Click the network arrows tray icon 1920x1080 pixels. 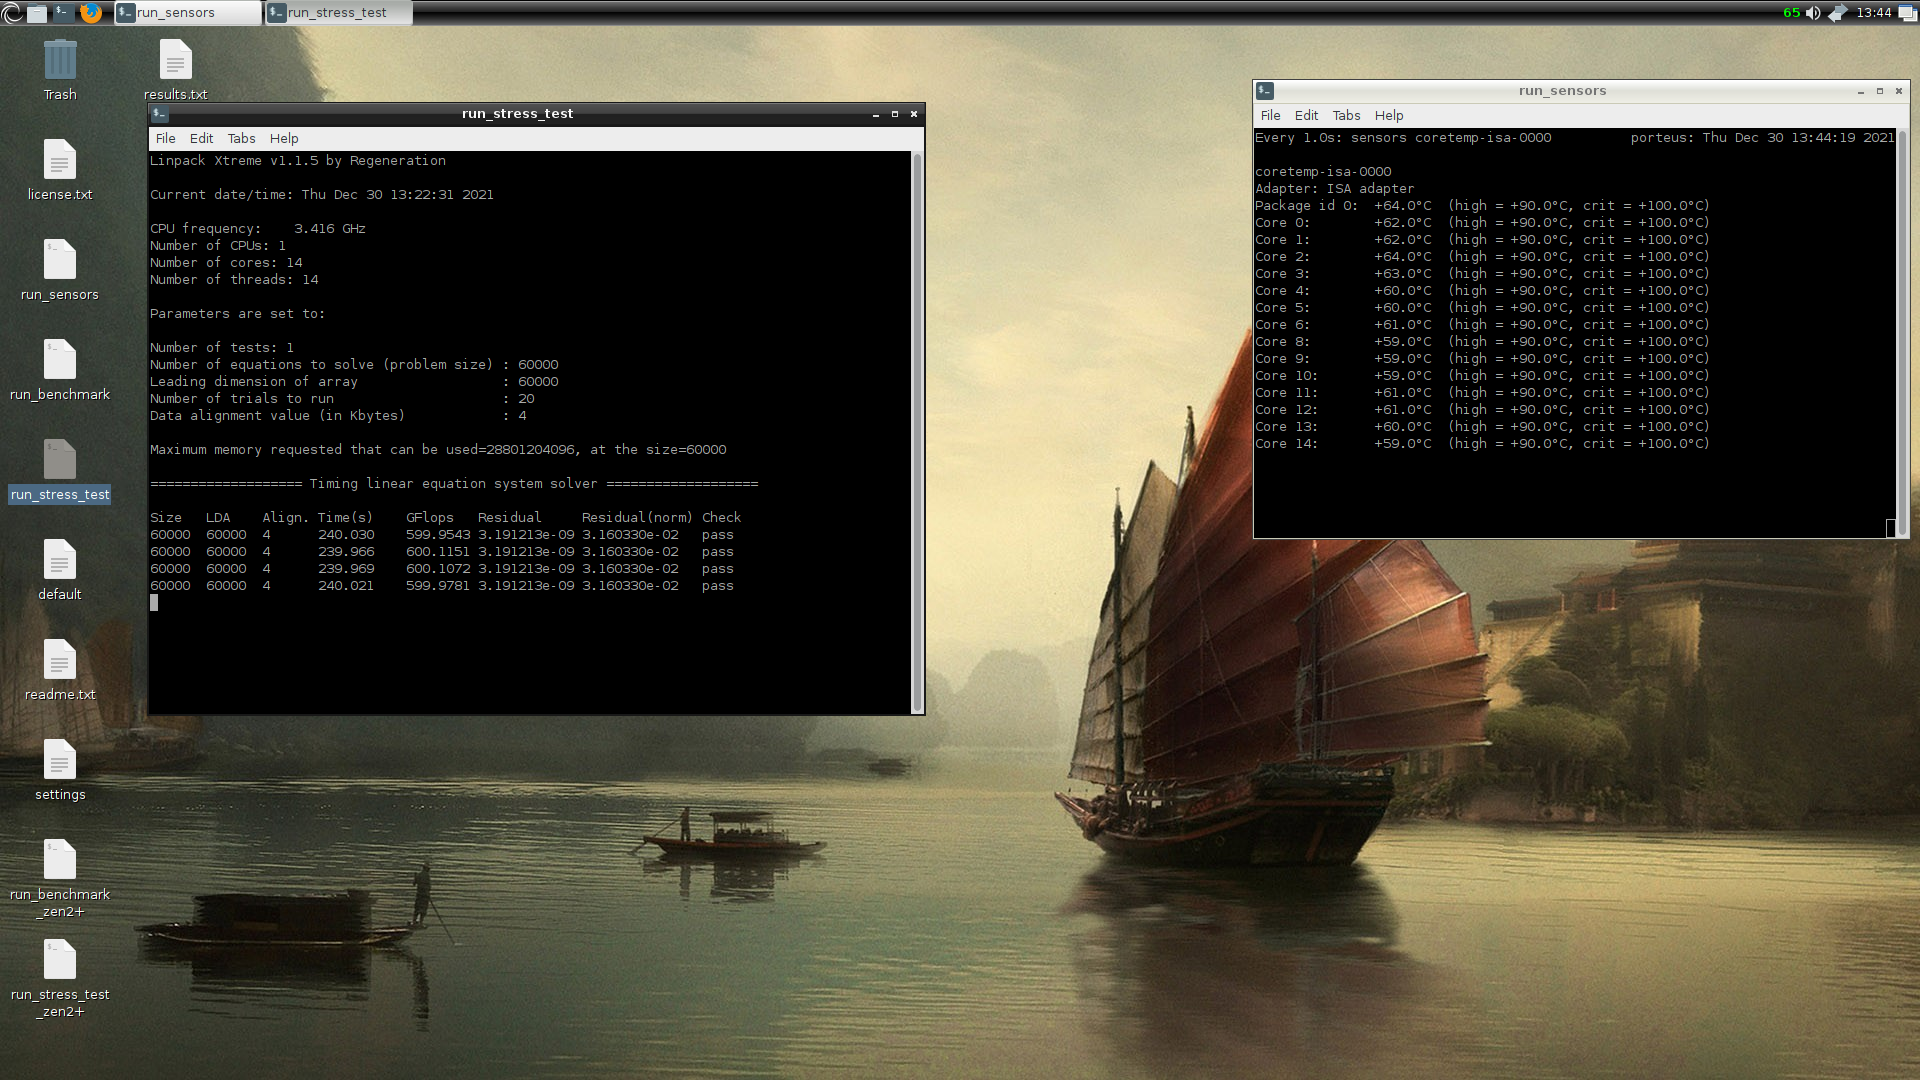coord(1837,13)
